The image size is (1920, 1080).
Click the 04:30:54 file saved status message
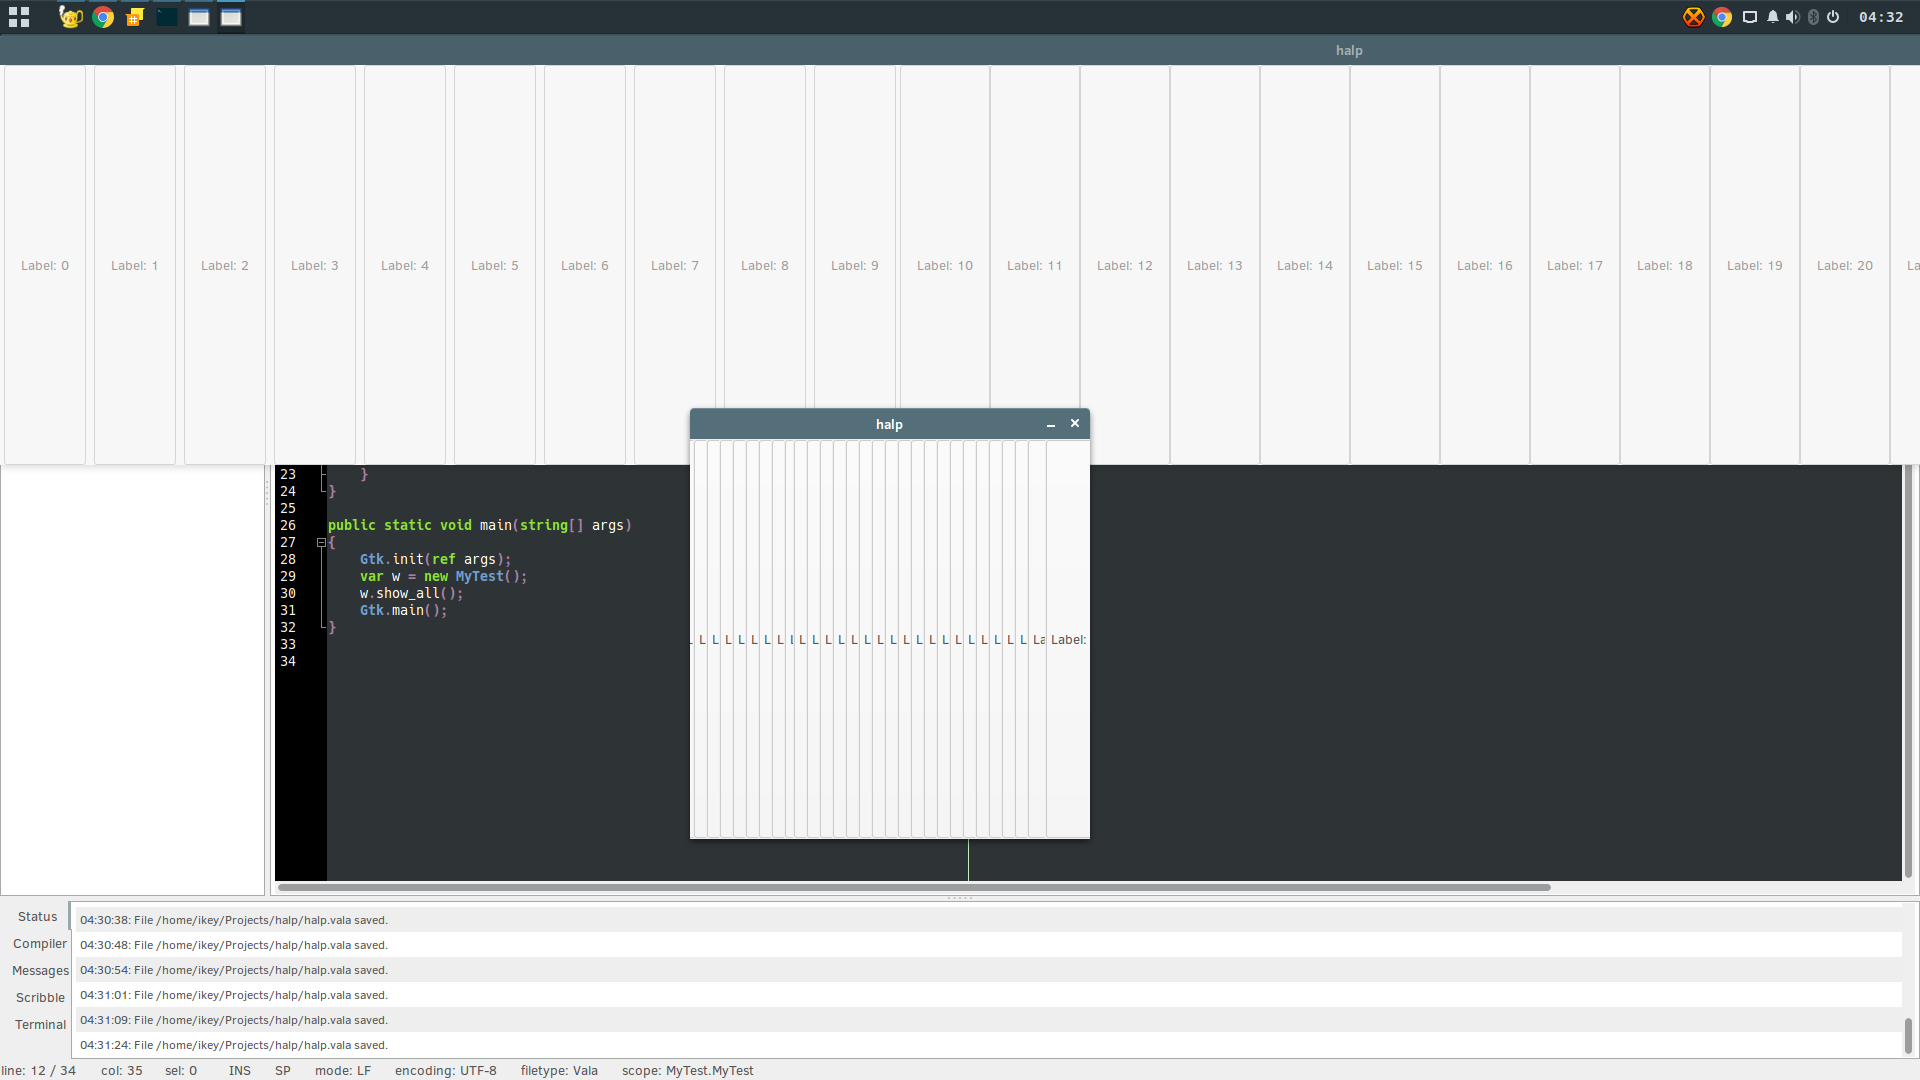[x=990, y=970]
